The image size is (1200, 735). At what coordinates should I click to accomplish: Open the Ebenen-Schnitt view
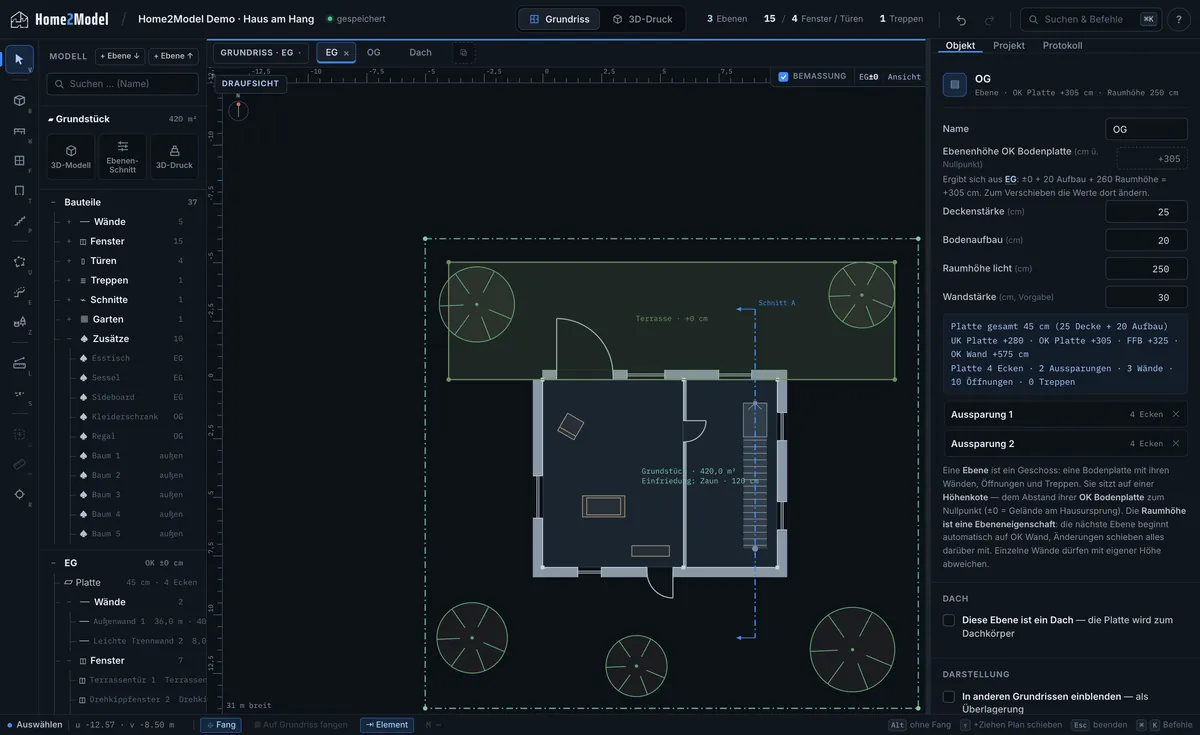123,157
